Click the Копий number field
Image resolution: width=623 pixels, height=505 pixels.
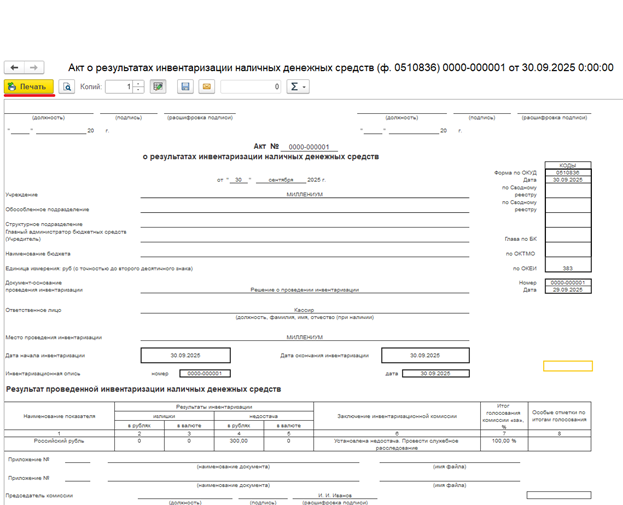119,87
